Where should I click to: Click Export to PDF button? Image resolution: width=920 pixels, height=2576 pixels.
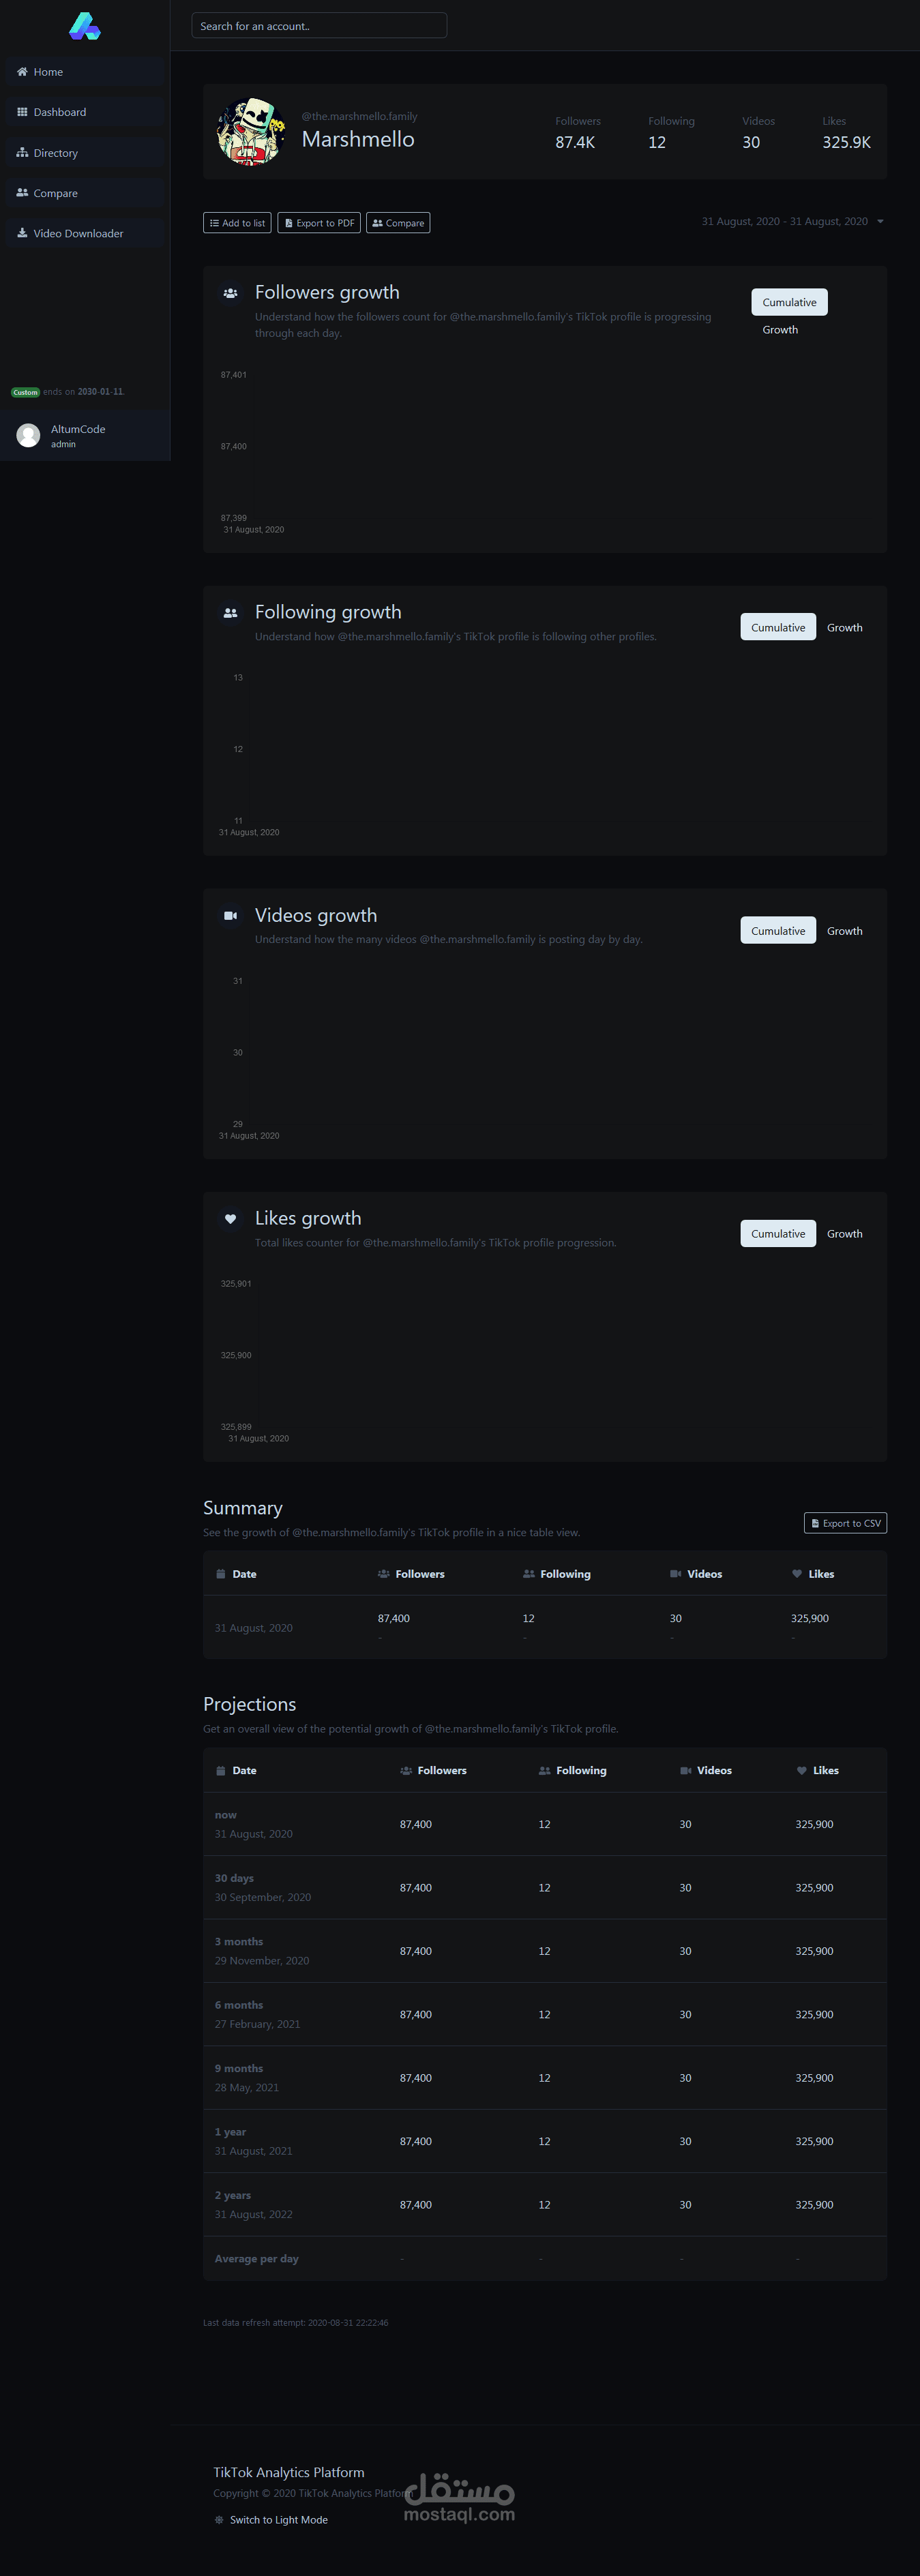pyautogui.click(x=319, y=223)
